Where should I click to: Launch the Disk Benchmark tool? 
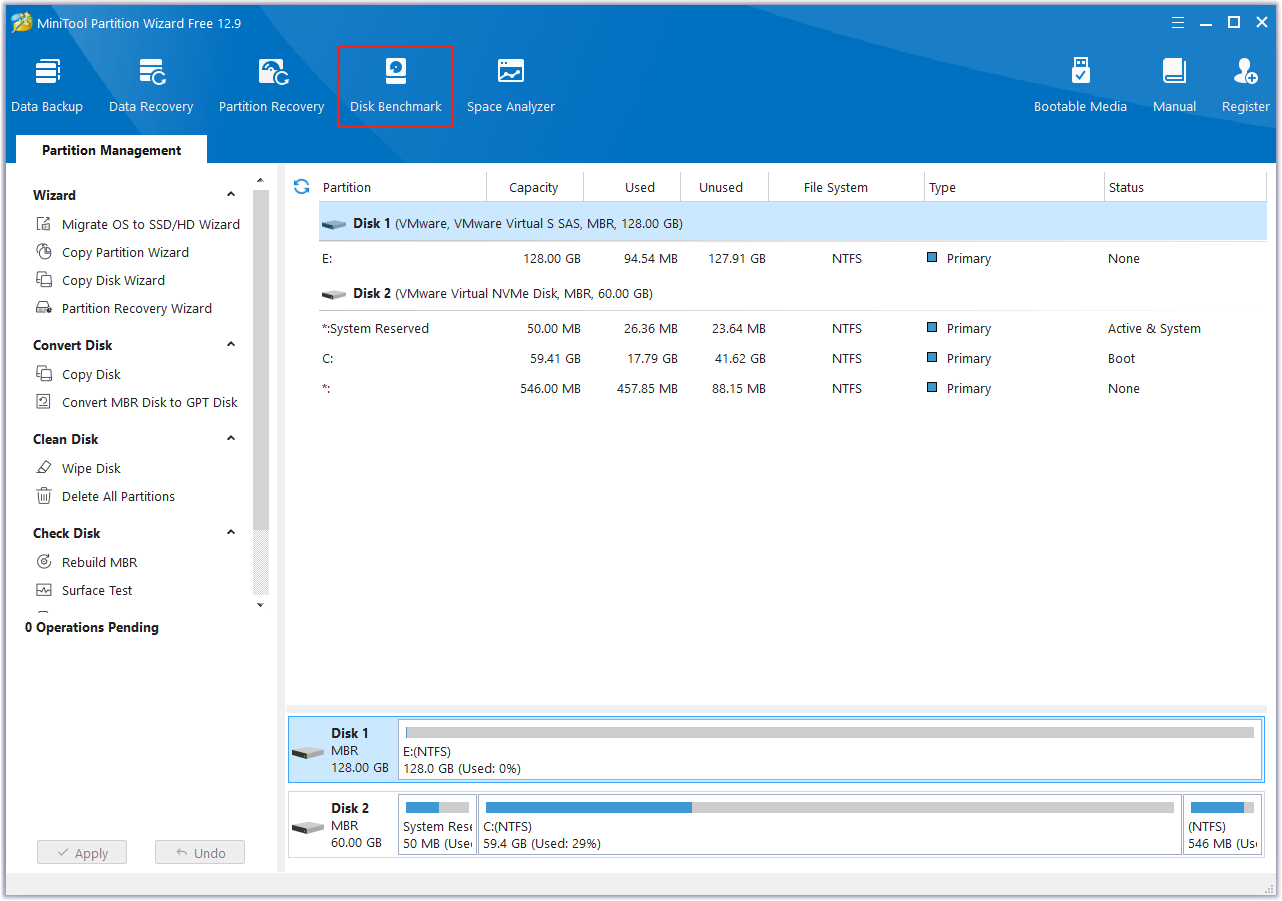tap(394, 85)
